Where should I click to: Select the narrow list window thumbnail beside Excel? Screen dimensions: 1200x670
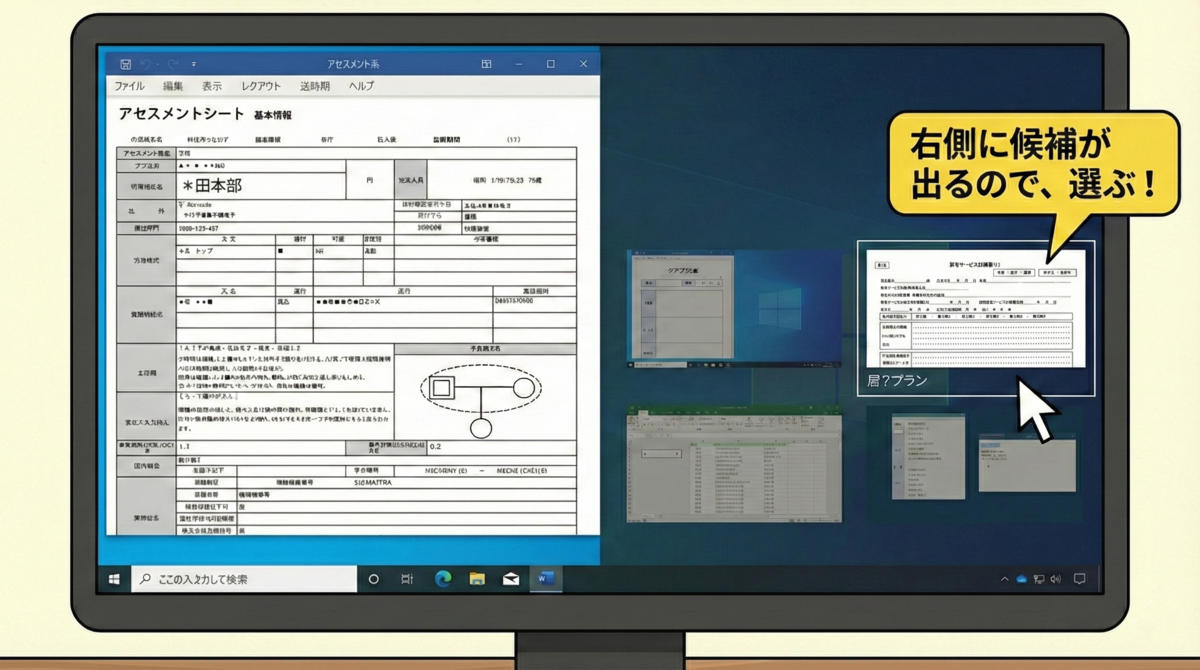929,458
